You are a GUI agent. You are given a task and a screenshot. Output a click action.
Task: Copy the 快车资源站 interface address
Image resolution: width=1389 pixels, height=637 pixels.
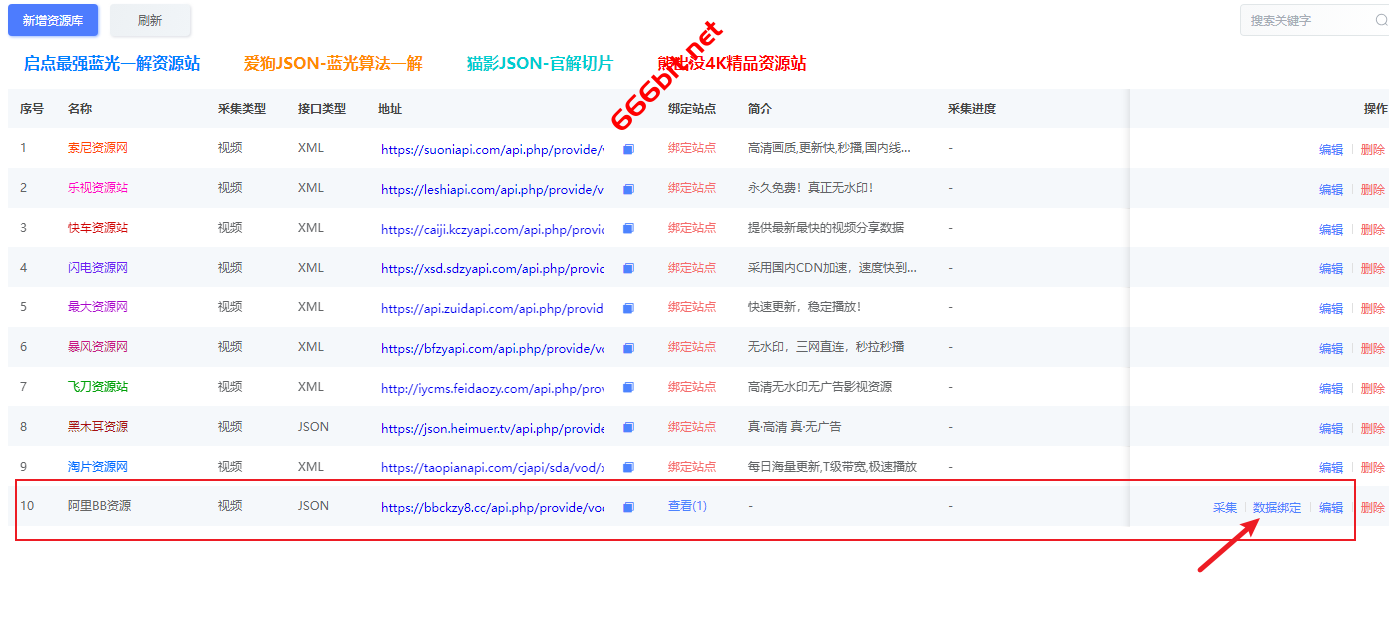(628, 228)
